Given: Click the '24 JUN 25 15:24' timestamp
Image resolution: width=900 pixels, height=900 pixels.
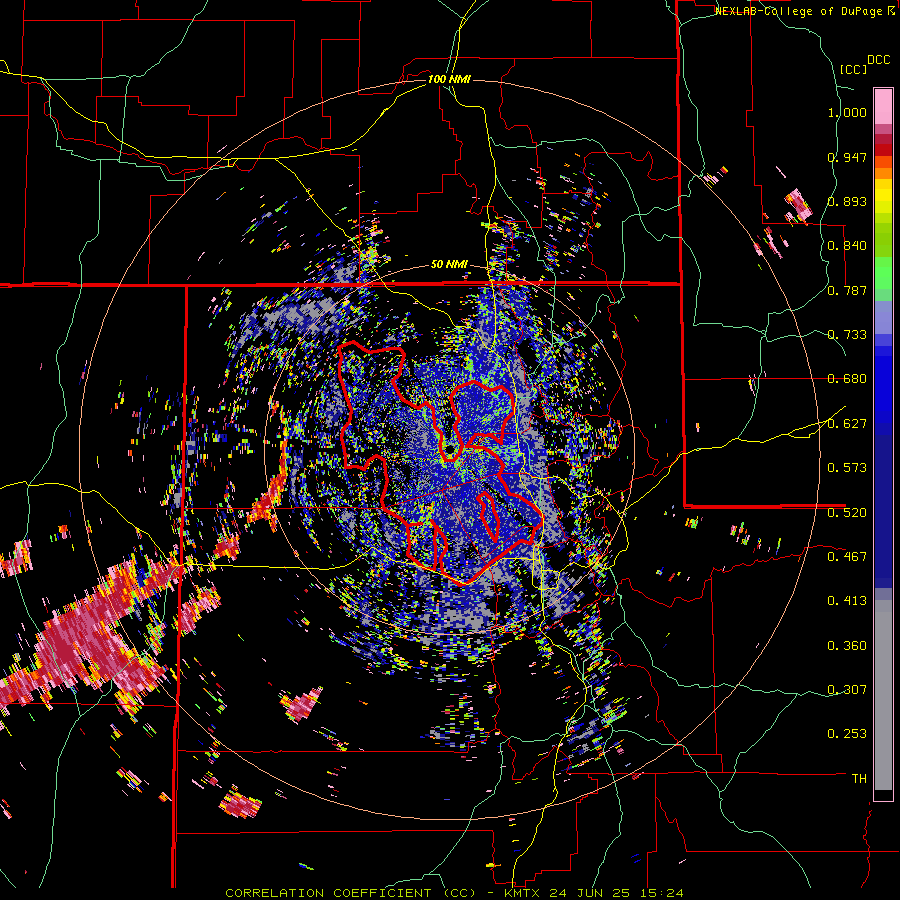Looking at the screenshot, I should (616, 893).
